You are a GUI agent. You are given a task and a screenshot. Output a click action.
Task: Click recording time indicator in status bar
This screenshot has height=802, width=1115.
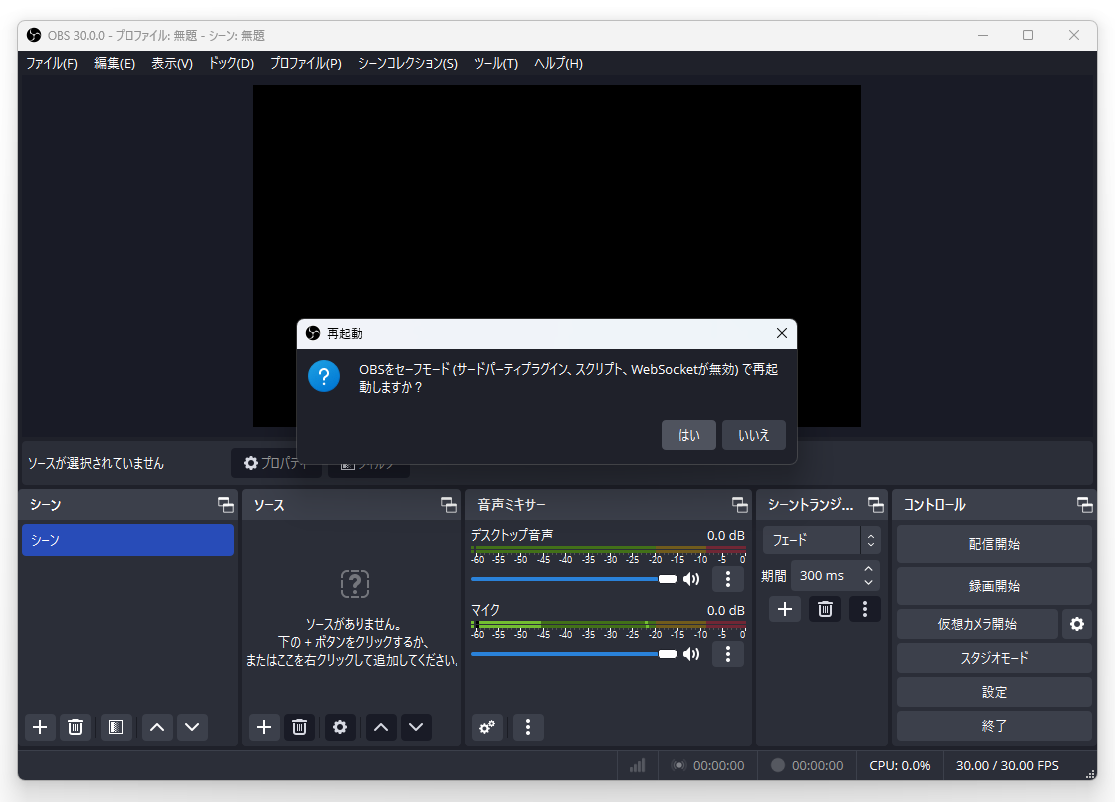point(807,766)
